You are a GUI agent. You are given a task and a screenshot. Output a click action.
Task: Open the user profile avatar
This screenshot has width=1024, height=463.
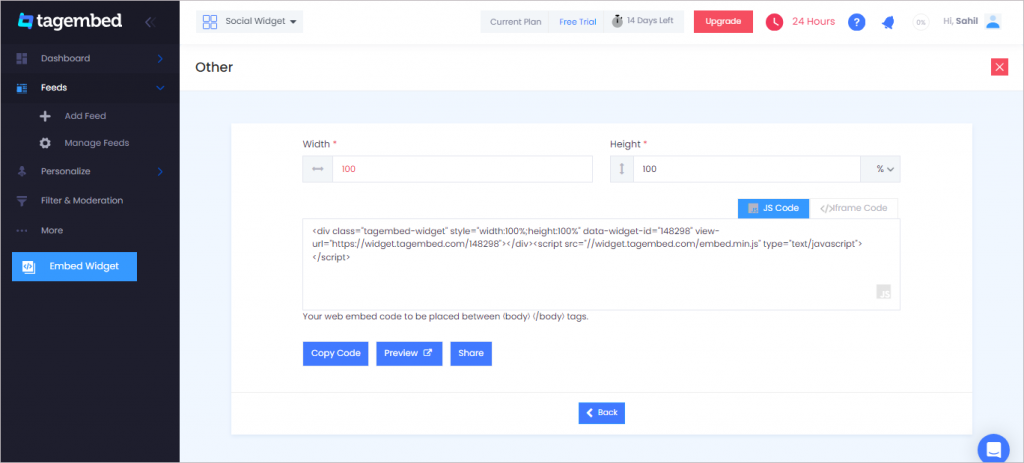click(x=993, y=22)
